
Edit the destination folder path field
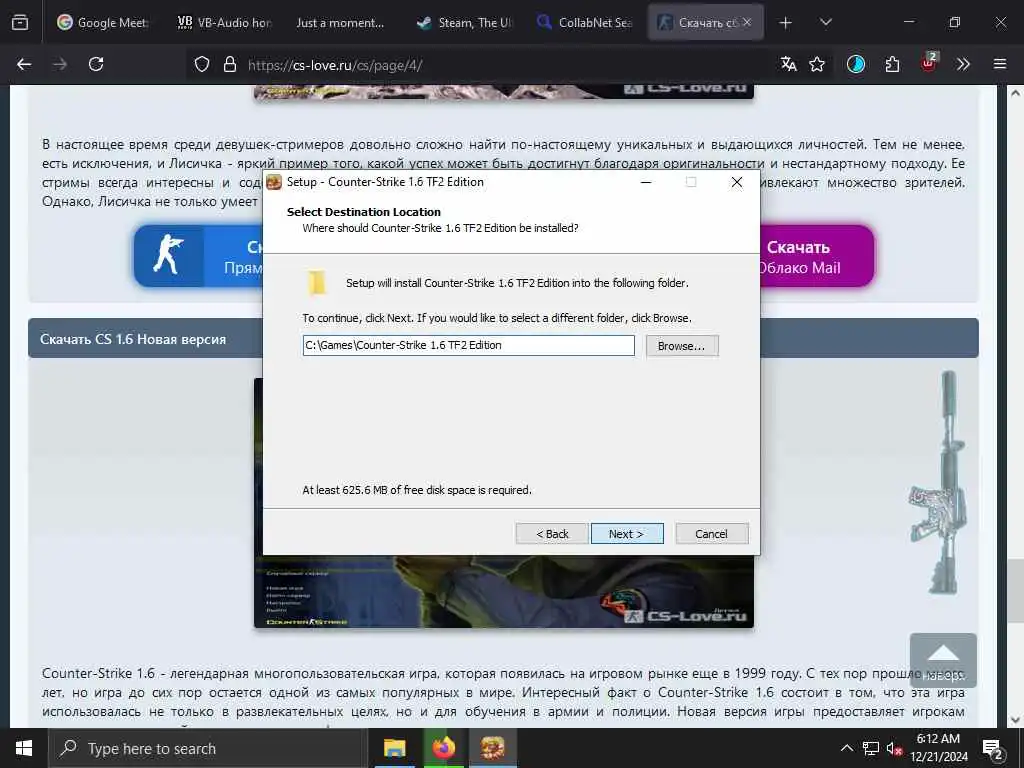pyautogui.click(x=468, y=345)
